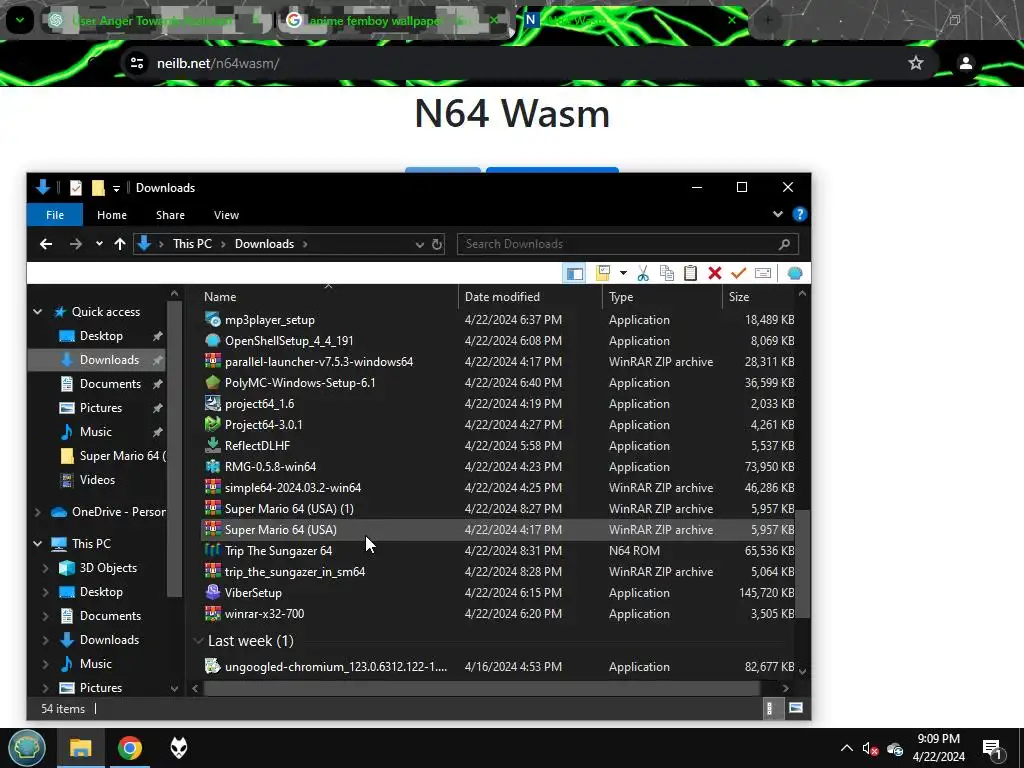Viewport: 1024px width, 768px height.
Task: Click the Copy icon in Explorer toolbar
Action: [x=667, y=273]
